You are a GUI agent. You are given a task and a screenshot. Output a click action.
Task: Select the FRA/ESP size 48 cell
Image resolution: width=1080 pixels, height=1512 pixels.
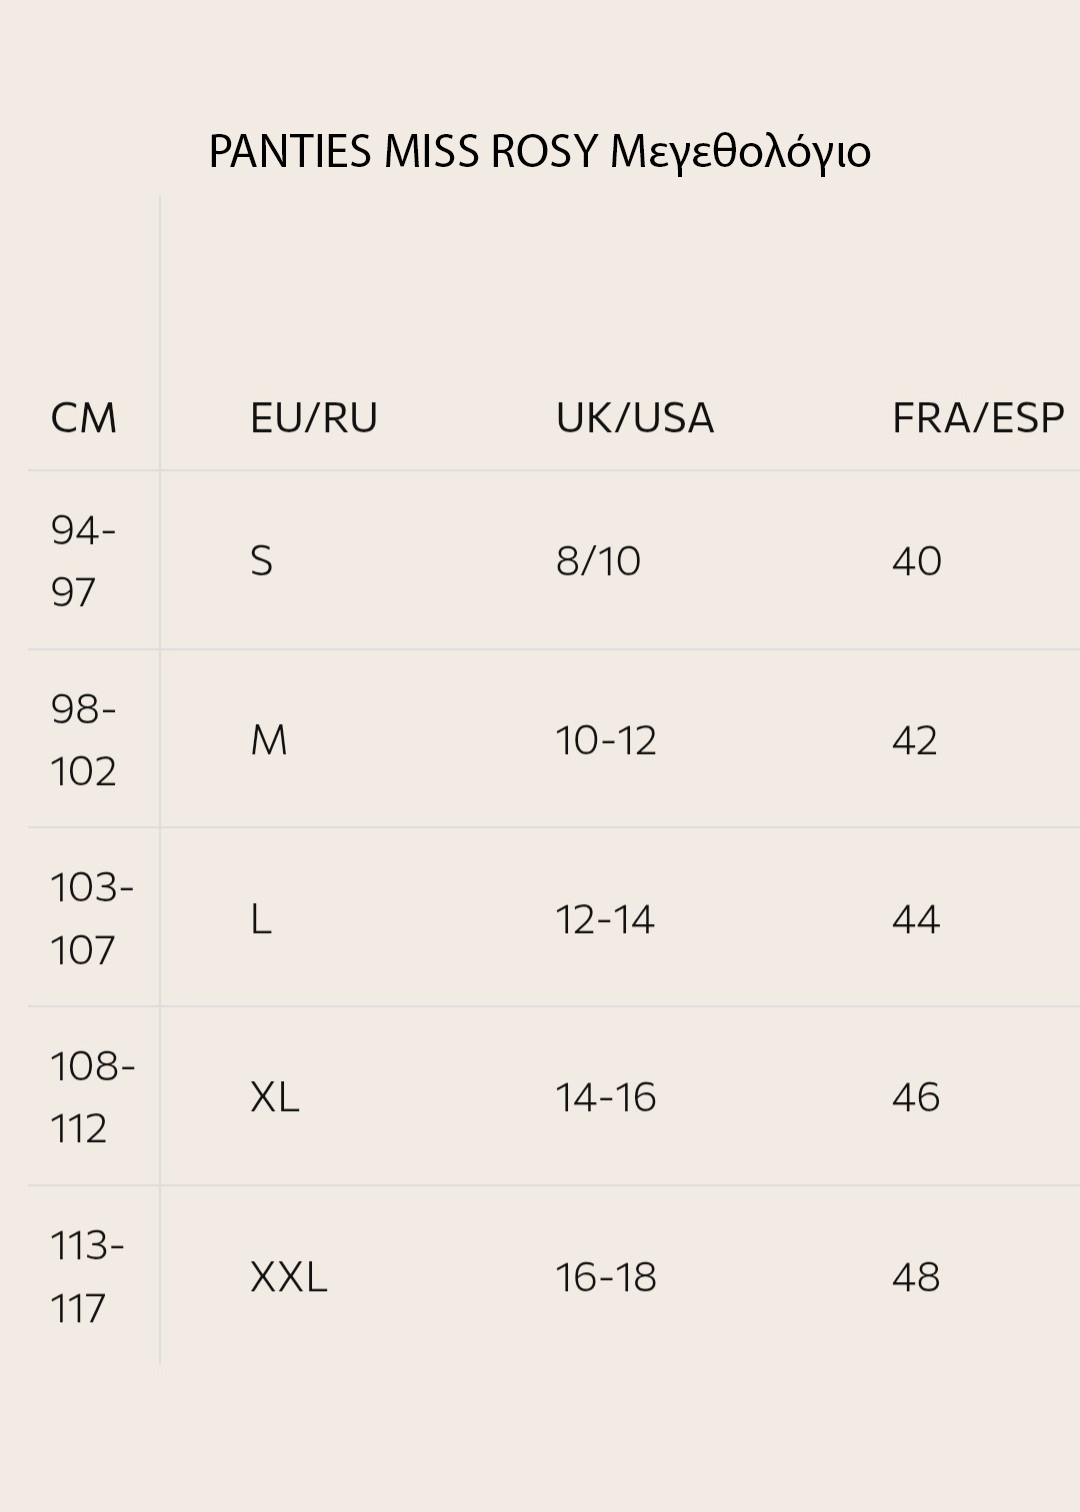pos(916,1277)
